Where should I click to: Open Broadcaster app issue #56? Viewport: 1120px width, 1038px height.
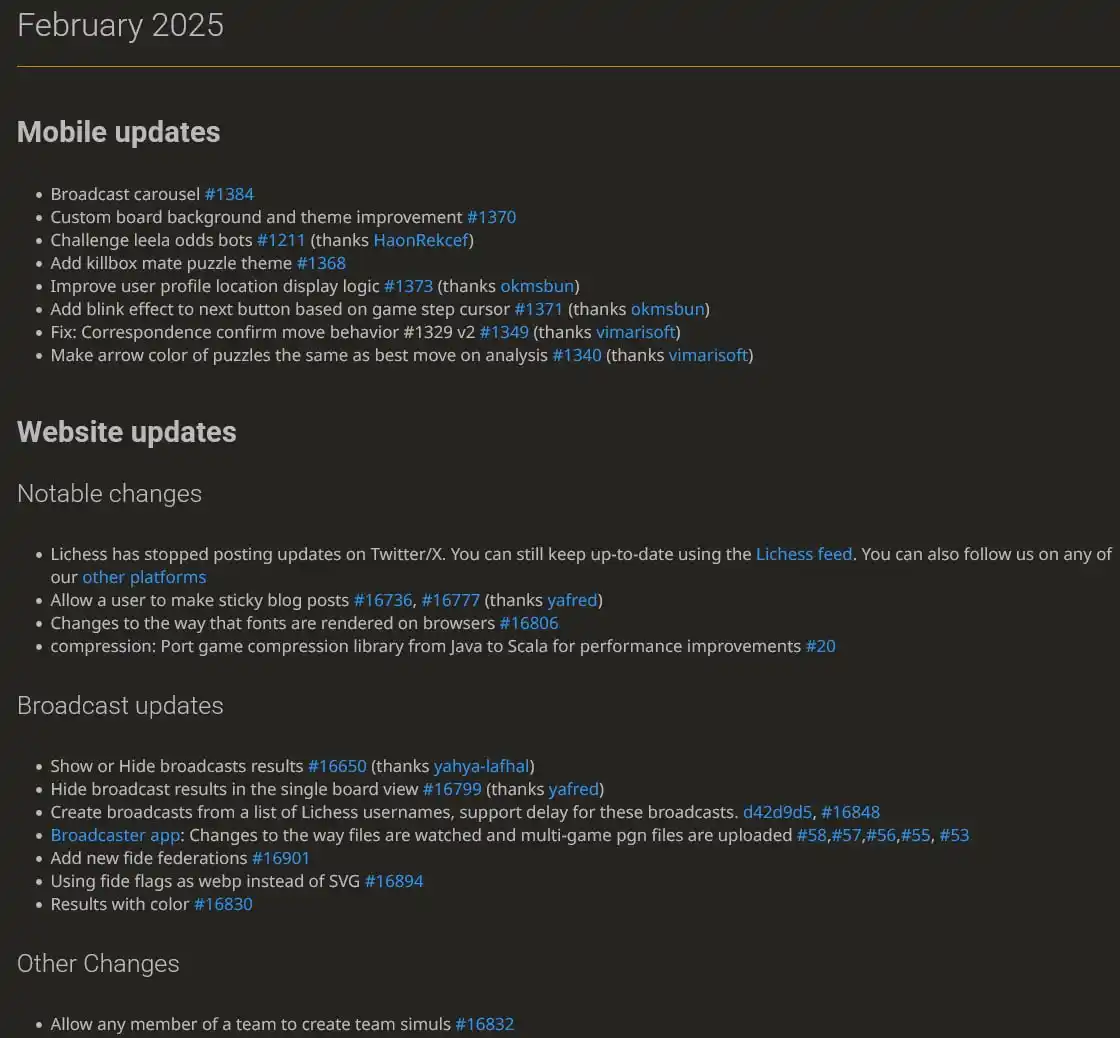[881, 835]
